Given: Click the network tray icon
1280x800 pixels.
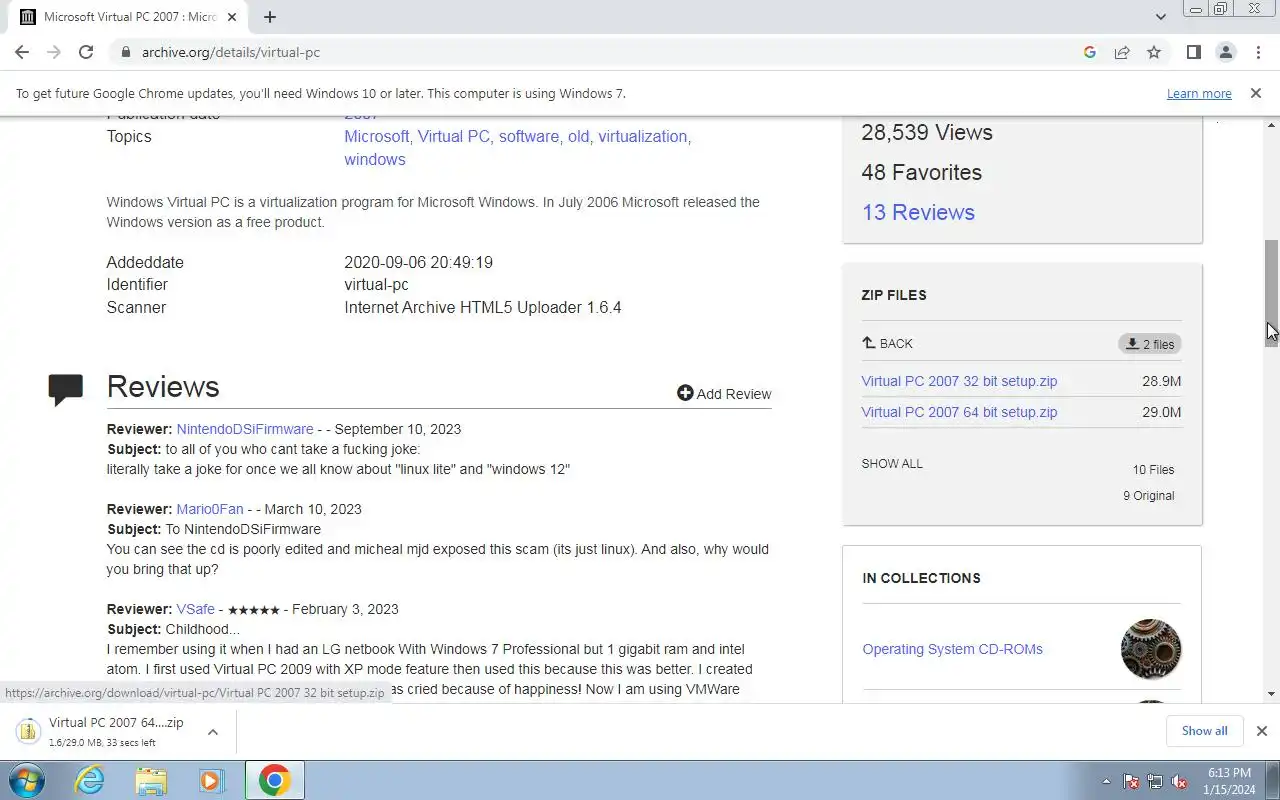Looking at the screenshot, I should [x=1155, y=782].
